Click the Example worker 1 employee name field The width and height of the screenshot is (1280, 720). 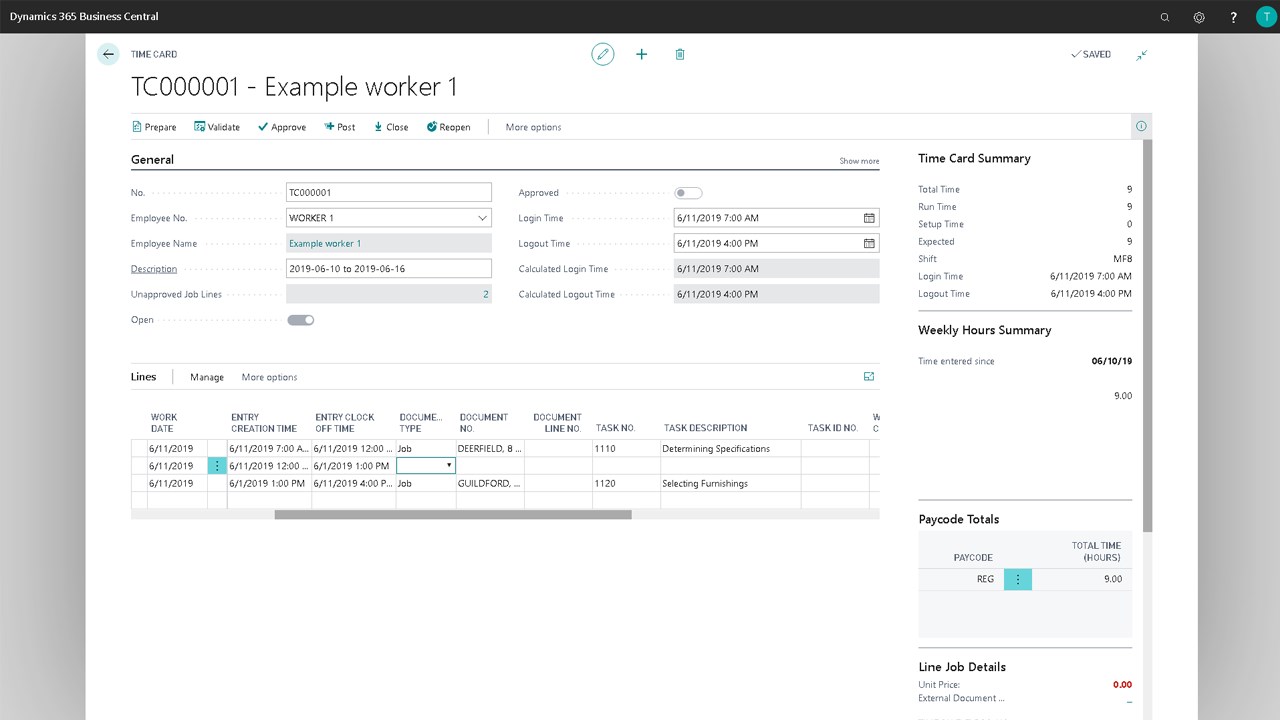(389, 243)
